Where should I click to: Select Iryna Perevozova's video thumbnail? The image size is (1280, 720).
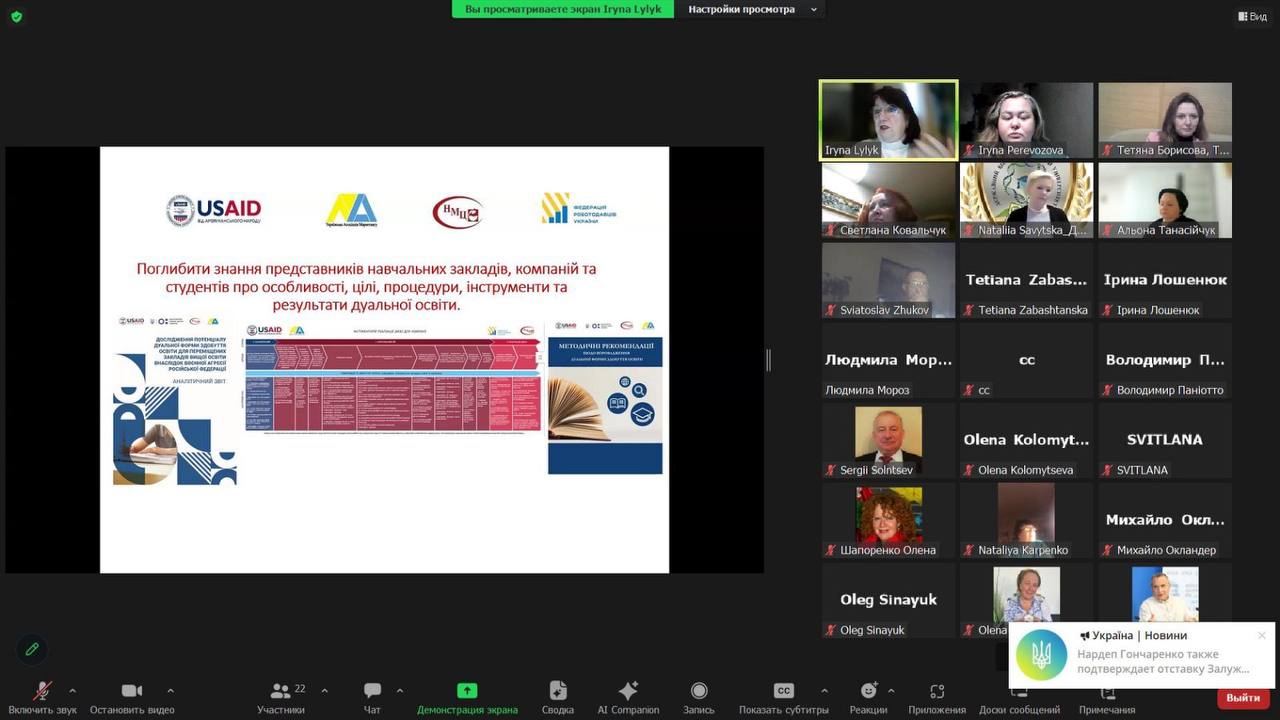pos(1026,120)
